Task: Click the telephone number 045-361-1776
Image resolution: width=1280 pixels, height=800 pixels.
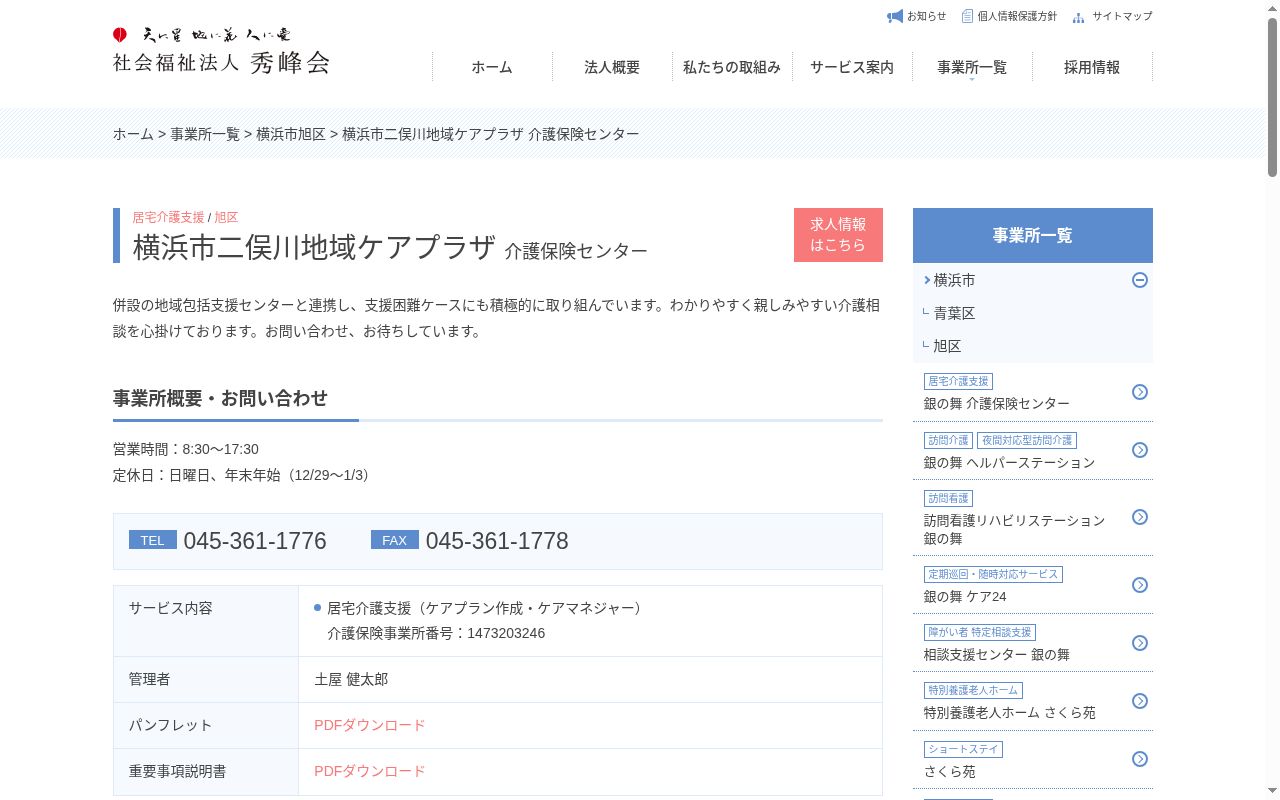Action: click(255, 541)
